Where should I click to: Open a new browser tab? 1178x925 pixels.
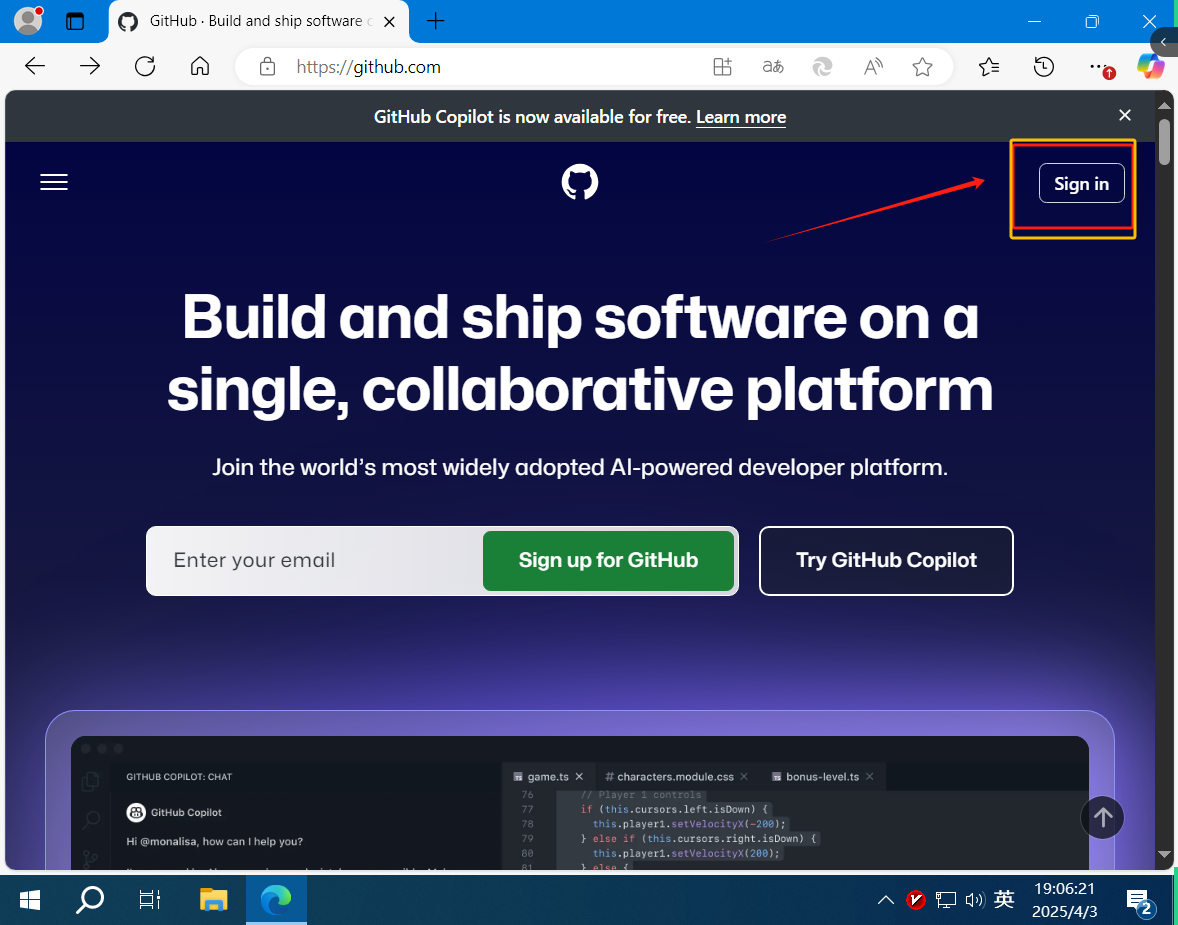[x=436, y=21]
